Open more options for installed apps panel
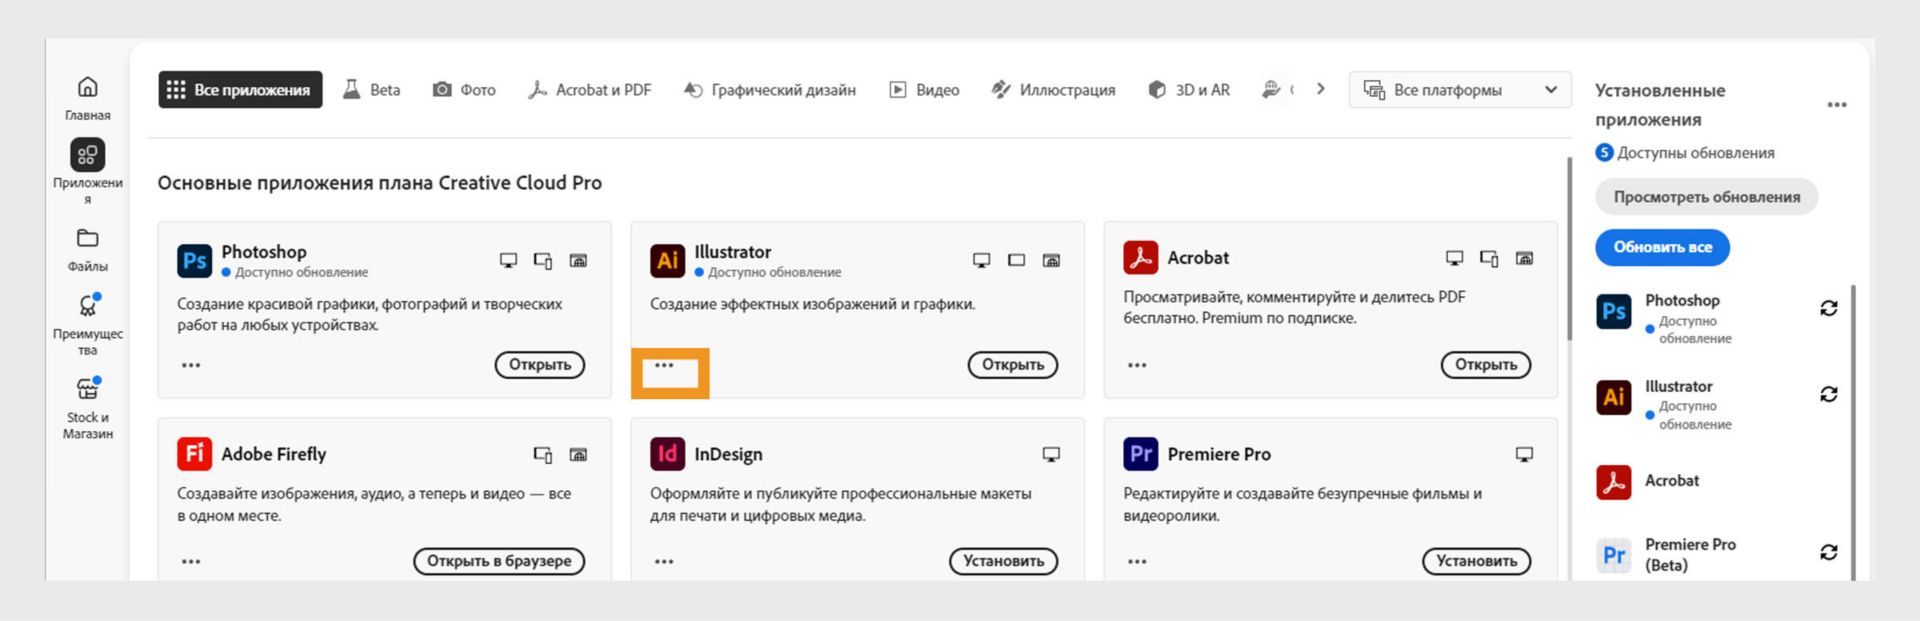This screenshot has height=621, width=1920. pos(1837,105)
